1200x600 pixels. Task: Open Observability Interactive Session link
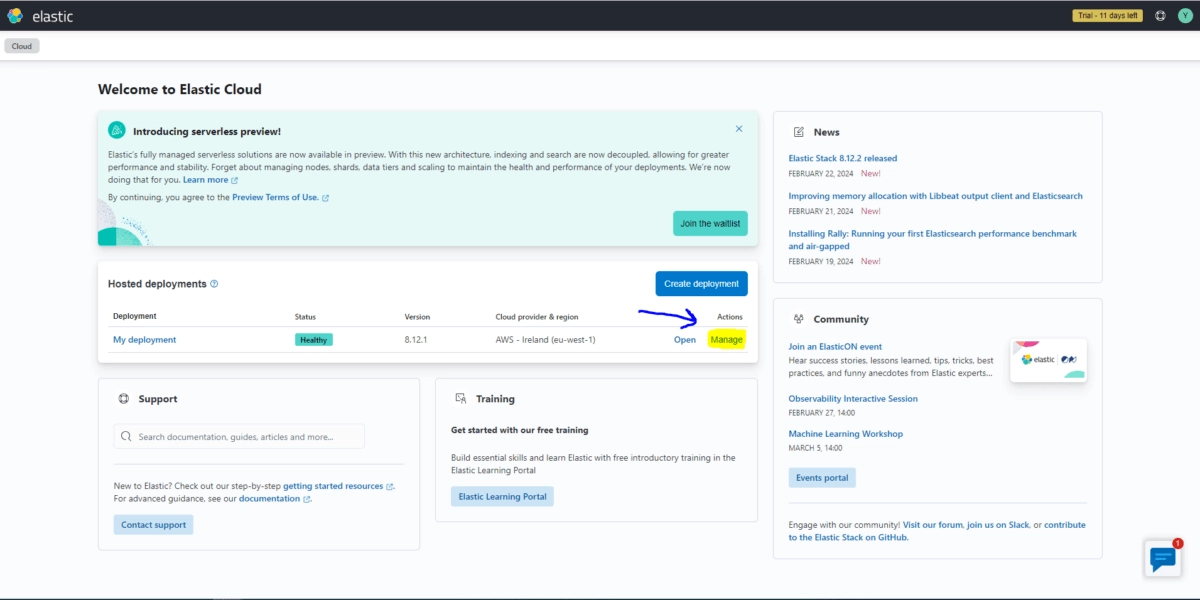click(853, 399)
